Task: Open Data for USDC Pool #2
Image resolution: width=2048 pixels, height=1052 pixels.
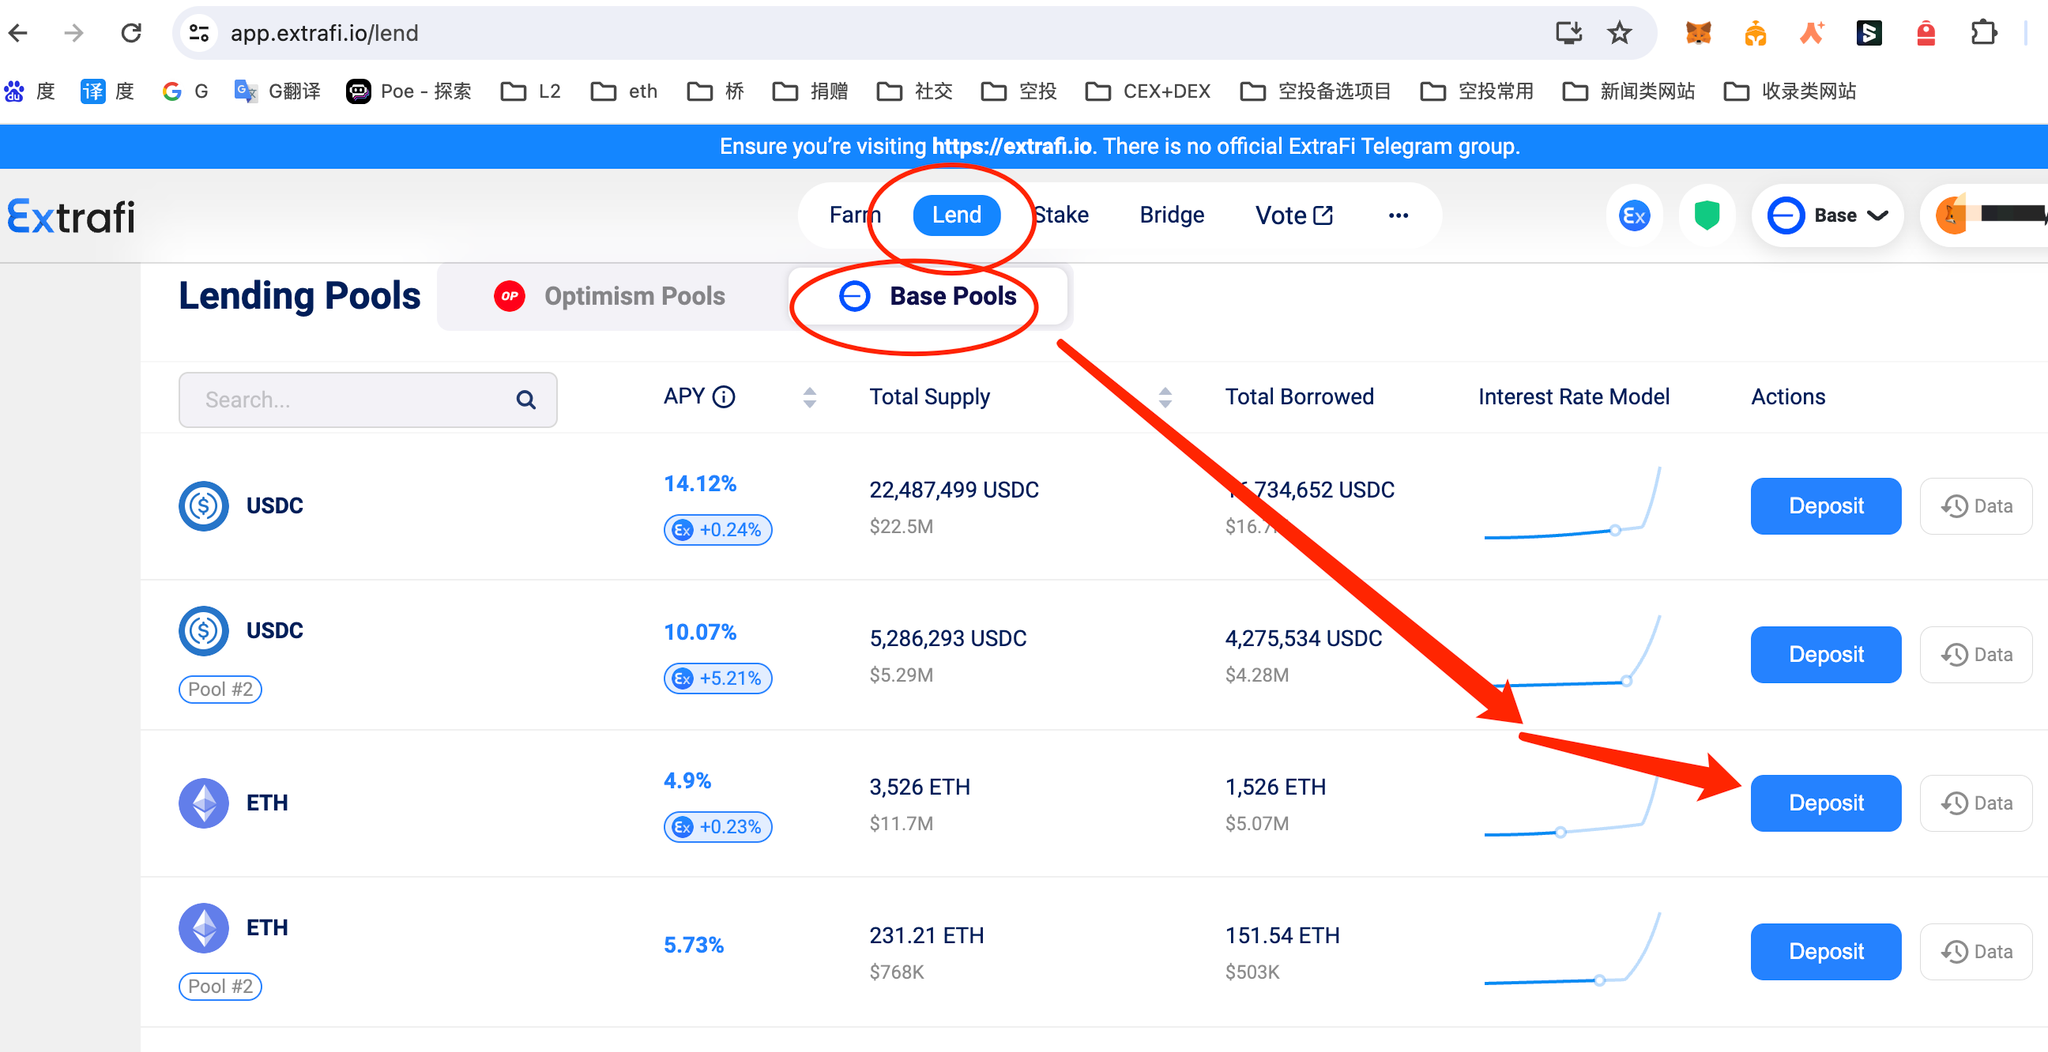Action: 1976,655
